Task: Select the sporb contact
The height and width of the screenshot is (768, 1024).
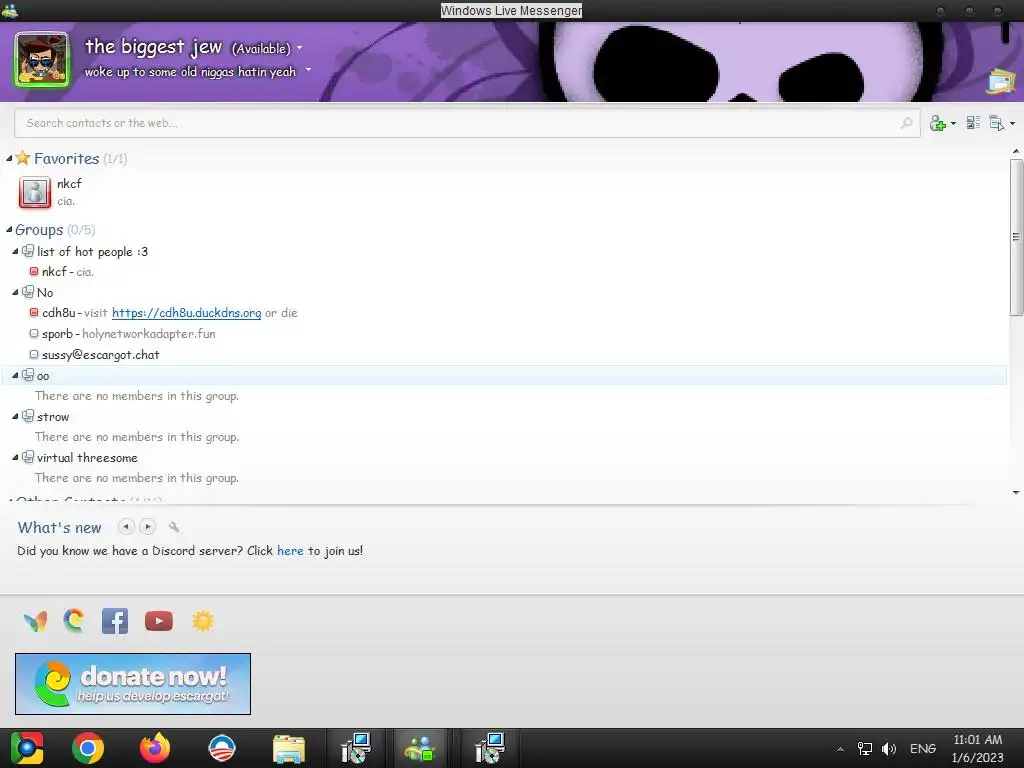Action: coord(57,334)
